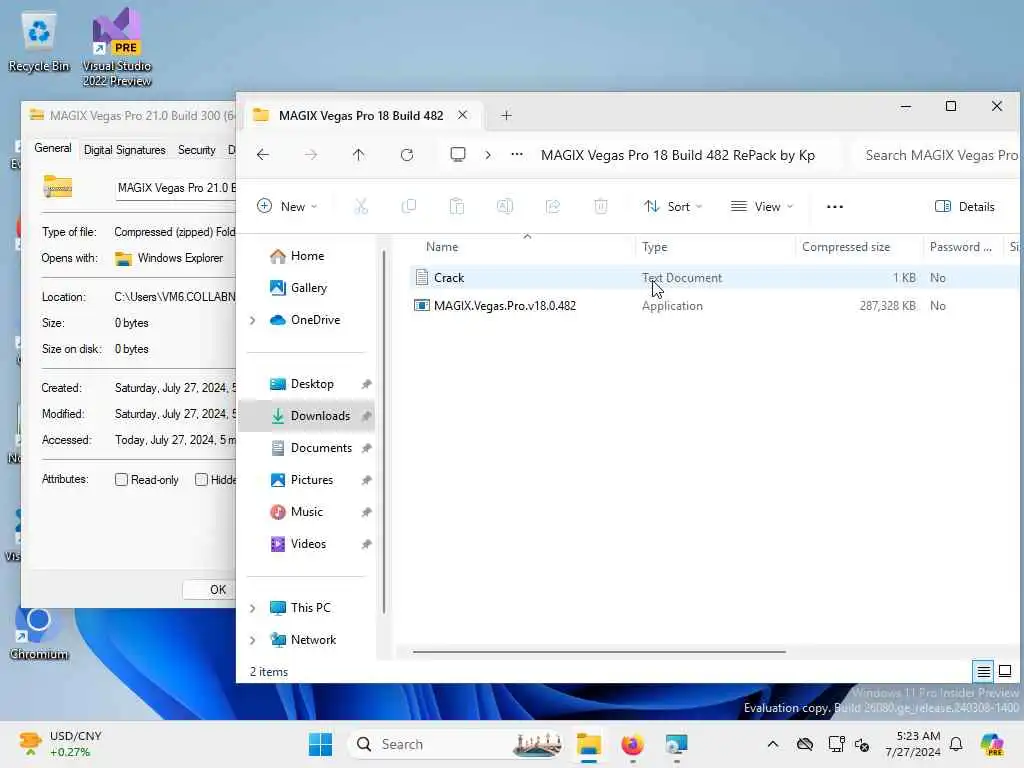This screenshot has height=768, width=1024.
Task: Click the Paste clipboard icon
Action: pyautogui.click(x=456, y=206)
